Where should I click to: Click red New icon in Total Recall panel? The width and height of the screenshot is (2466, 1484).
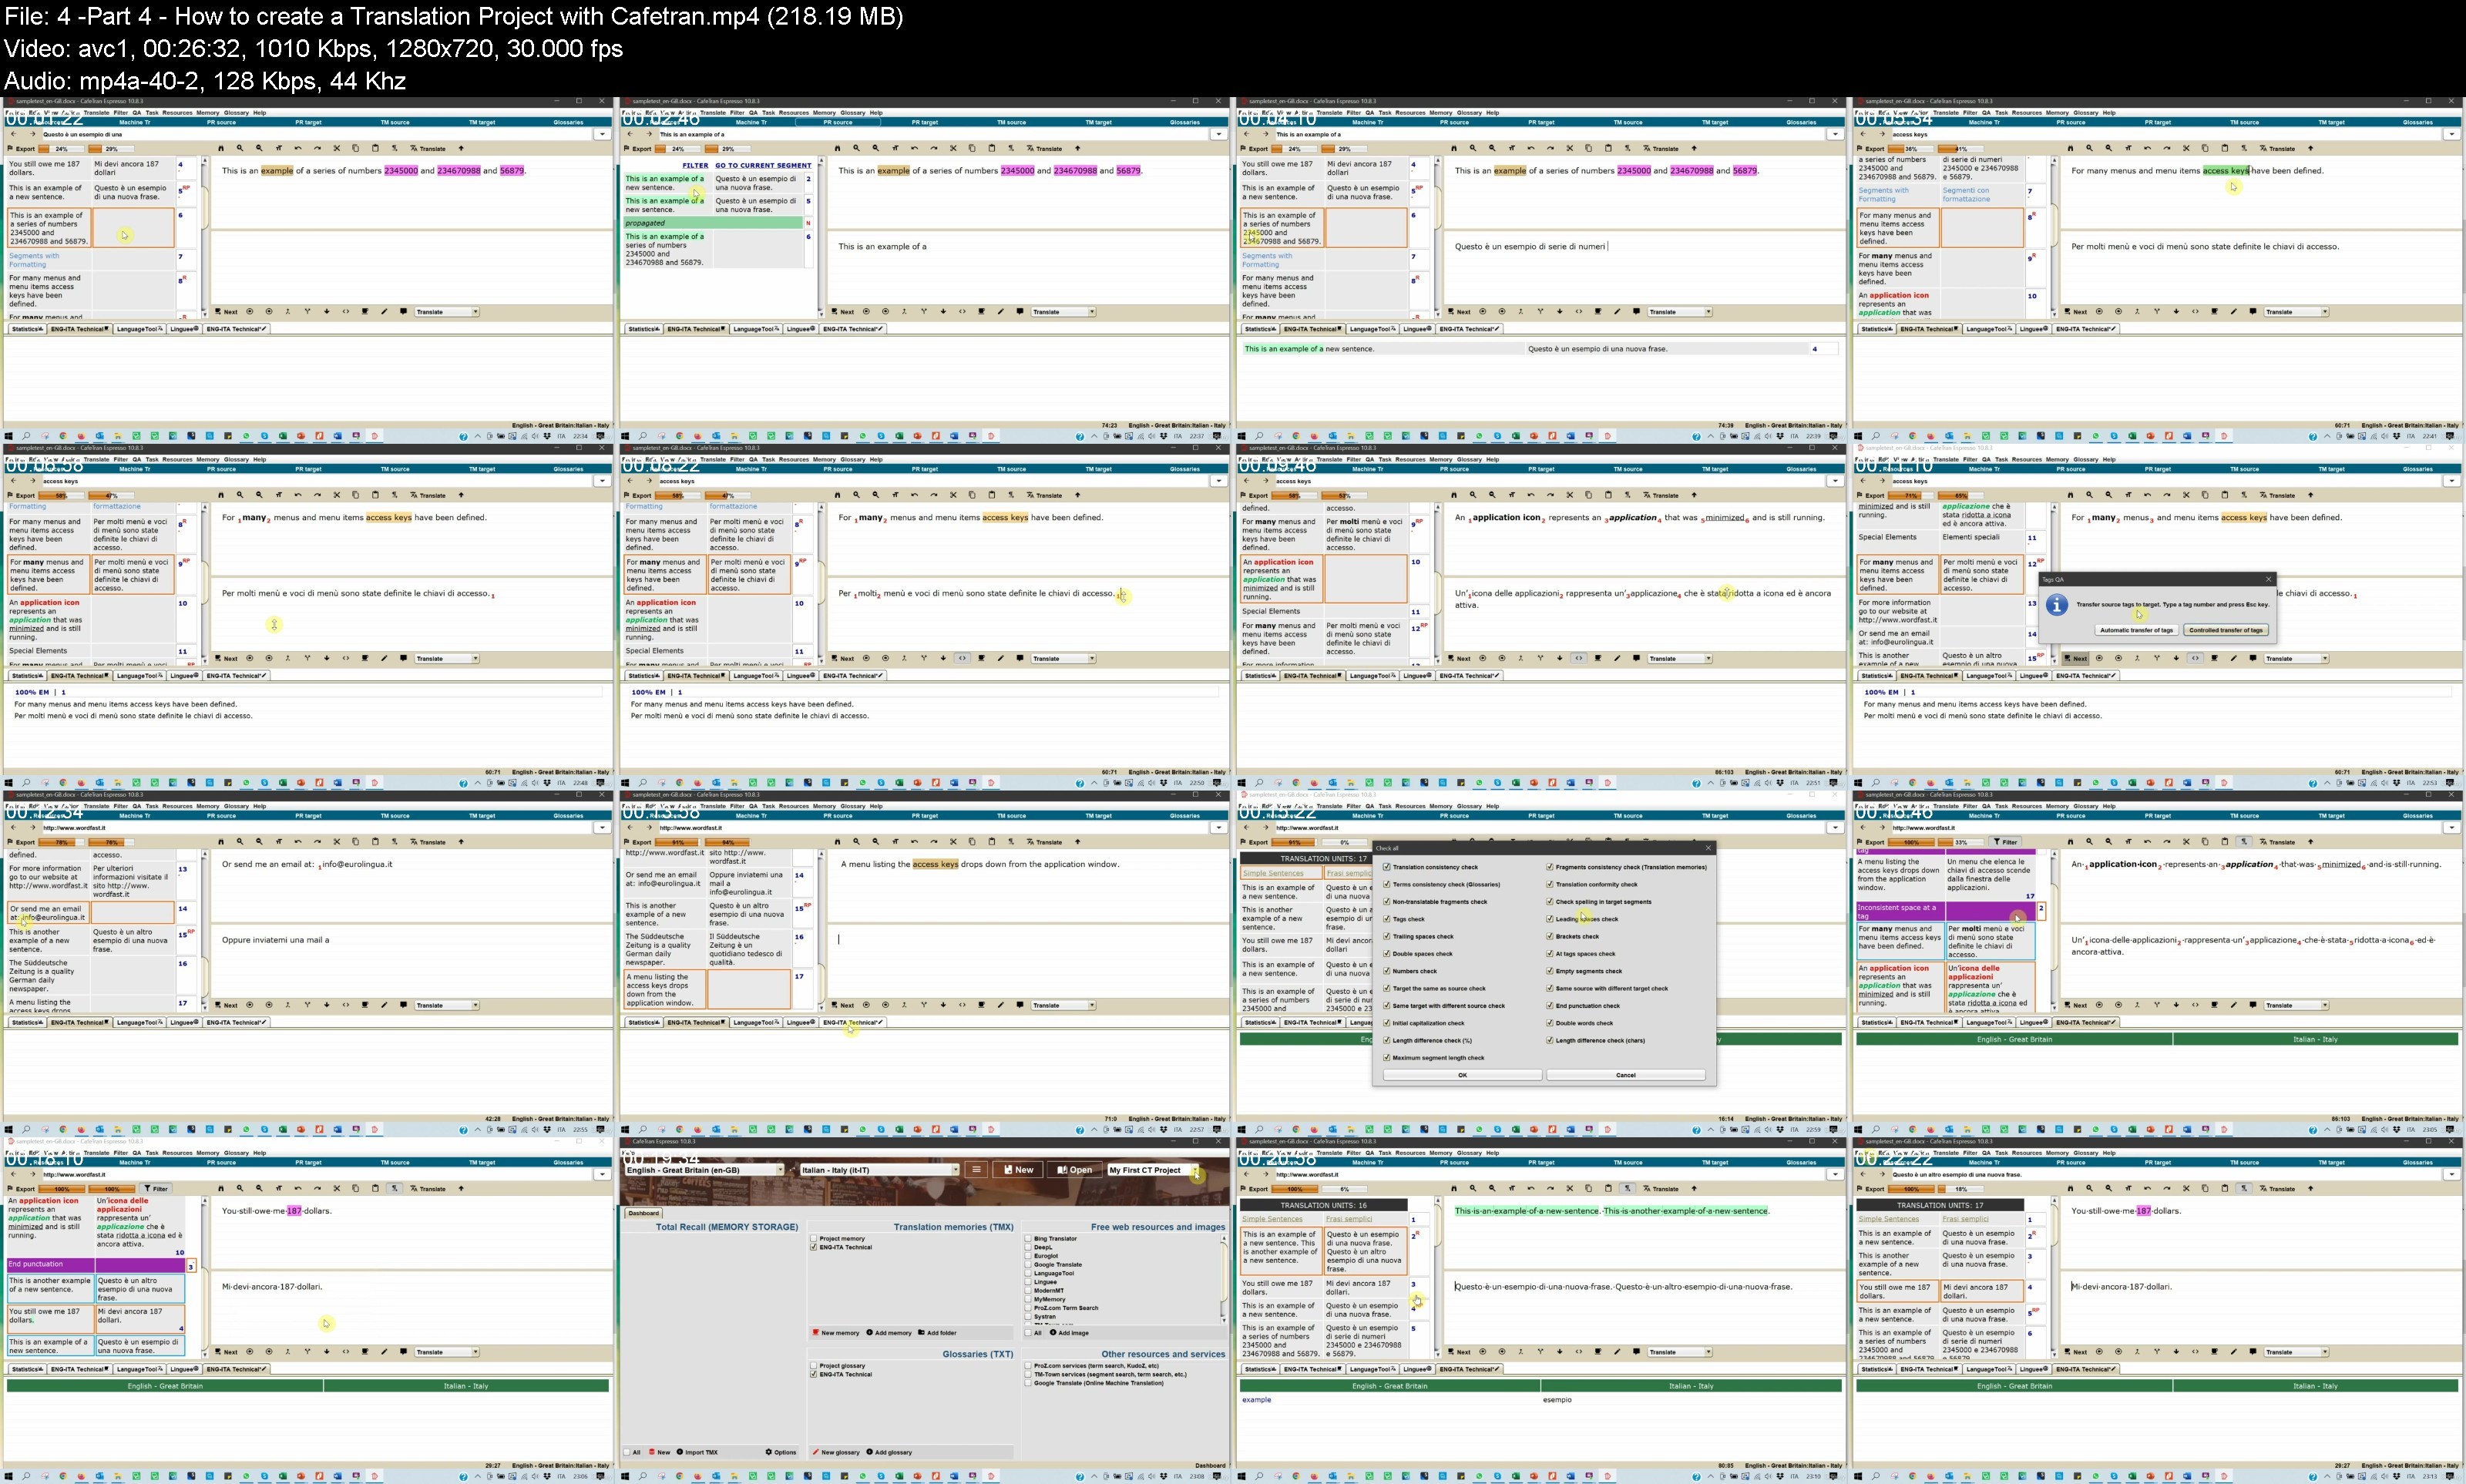point(652,1452)
